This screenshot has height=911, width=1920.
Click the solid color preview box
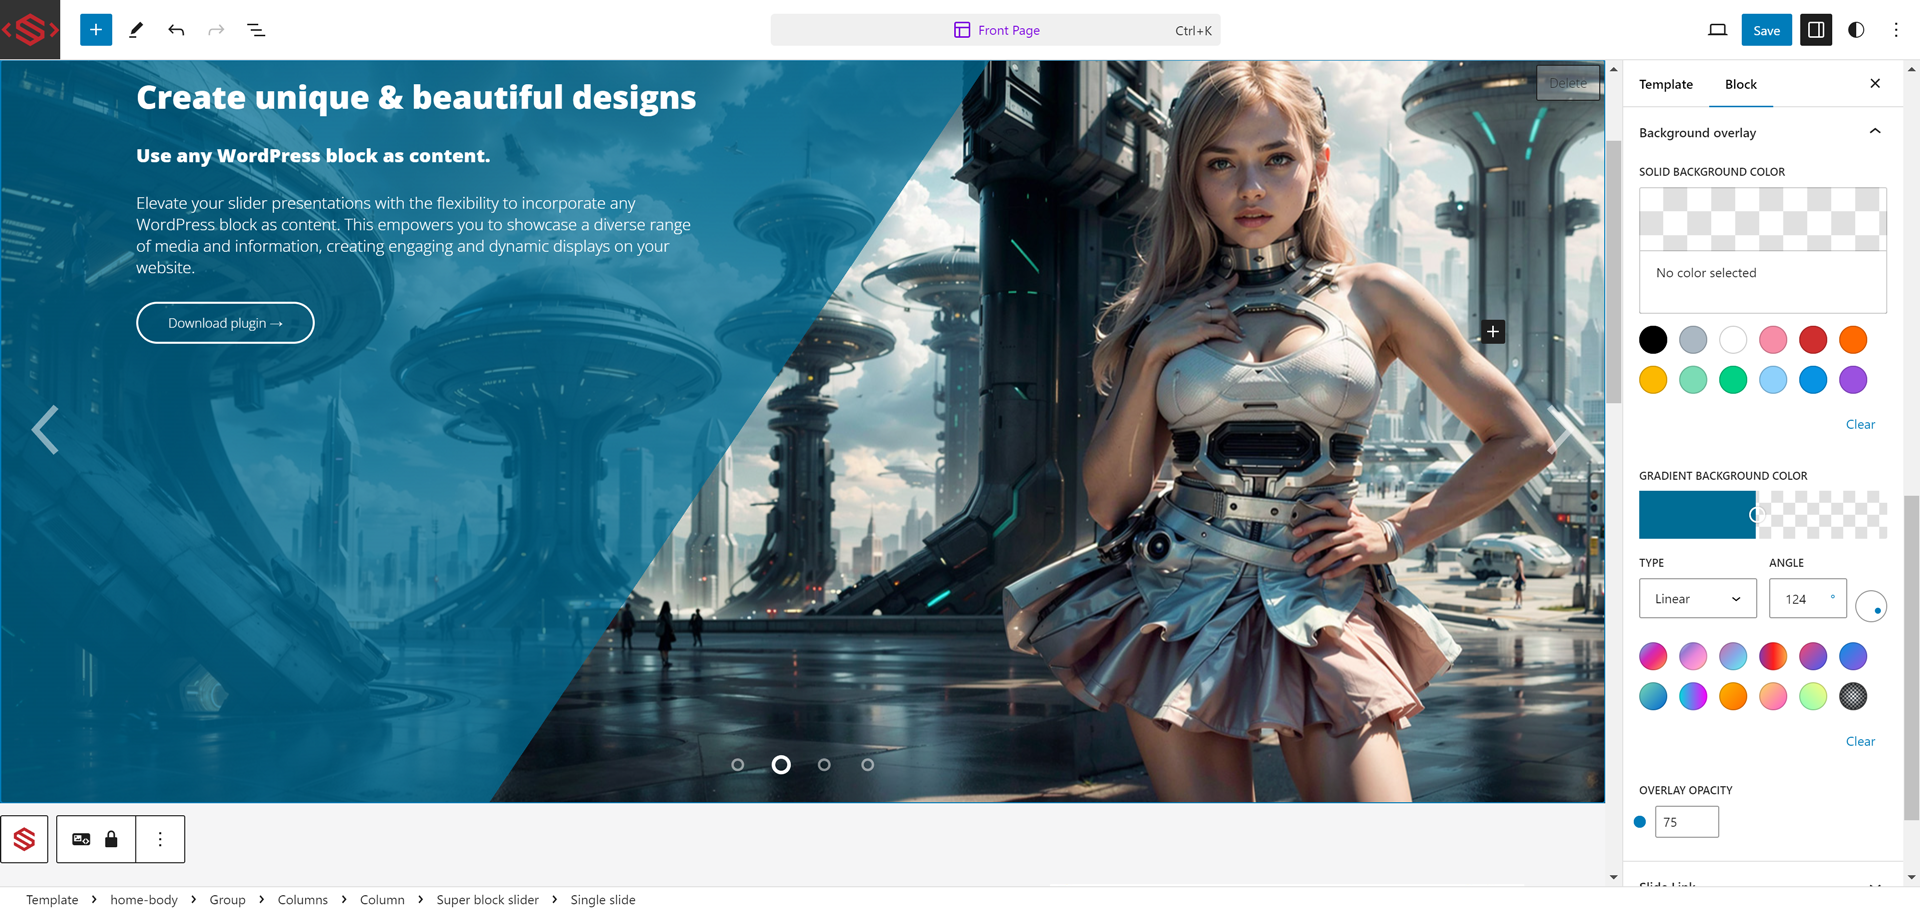[1763, 250]
